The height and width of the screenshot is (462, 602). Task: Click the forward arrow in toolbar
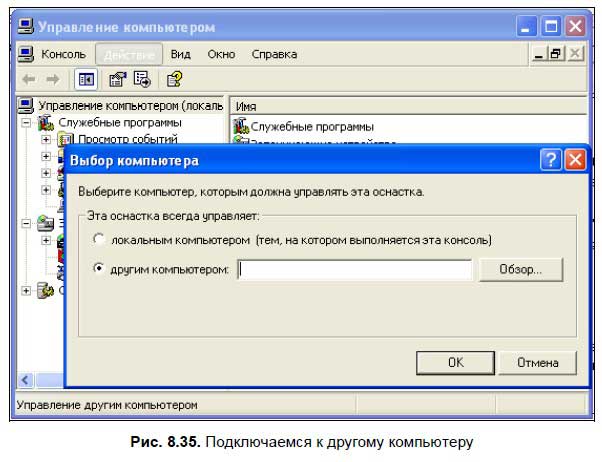(x=54, y=79)
